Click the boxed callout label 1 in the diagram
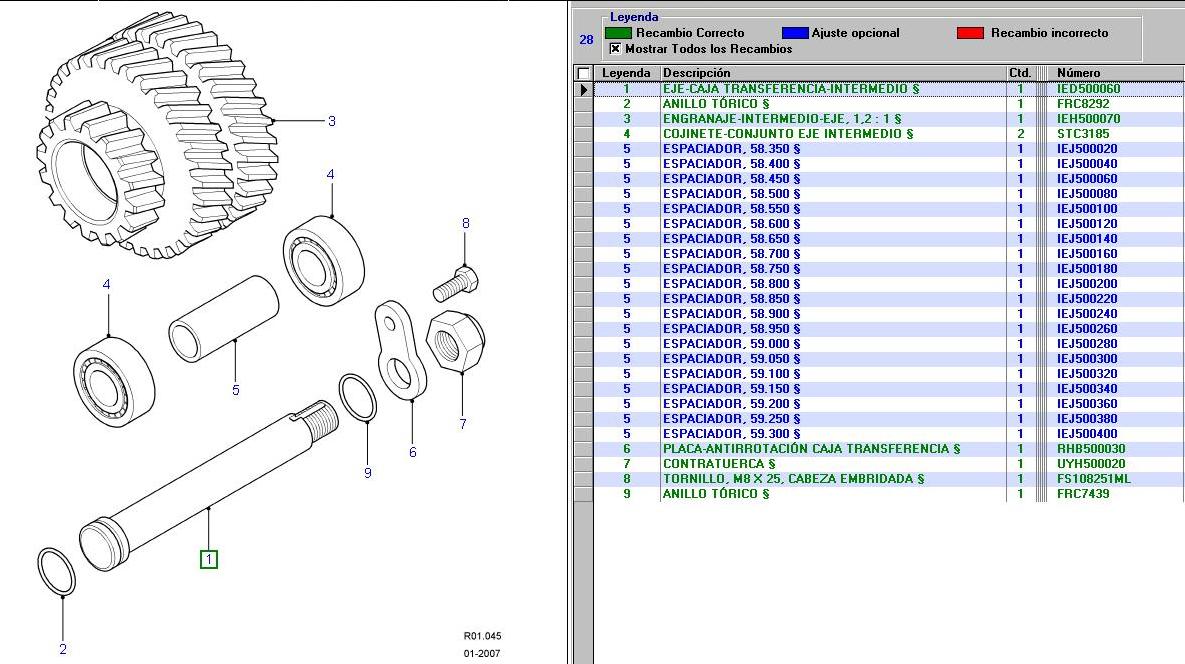The image size is (1185, 664). (x=207, y=559)
